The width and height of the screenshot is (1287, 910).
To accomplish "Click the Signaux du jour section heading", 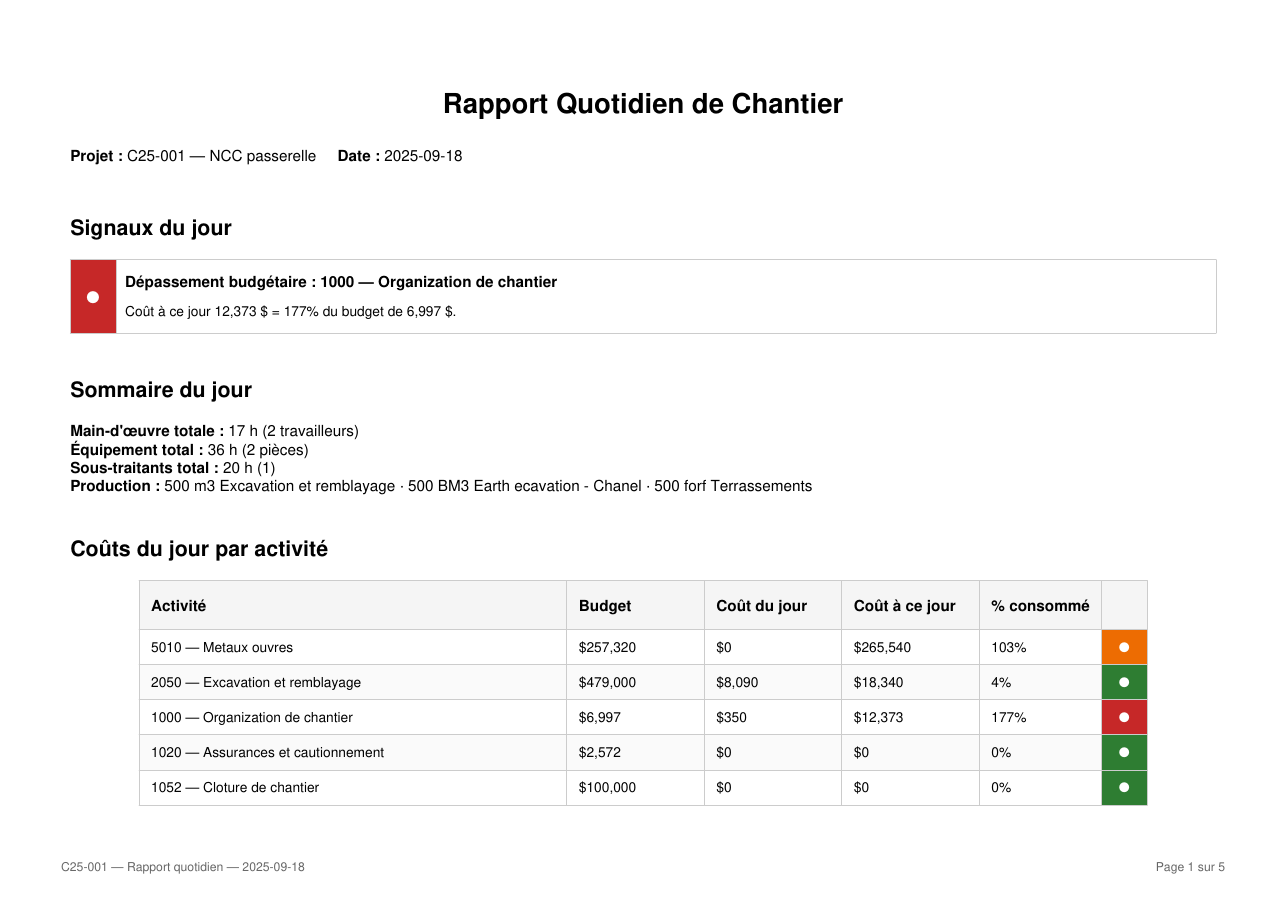I will click(151, 228).
